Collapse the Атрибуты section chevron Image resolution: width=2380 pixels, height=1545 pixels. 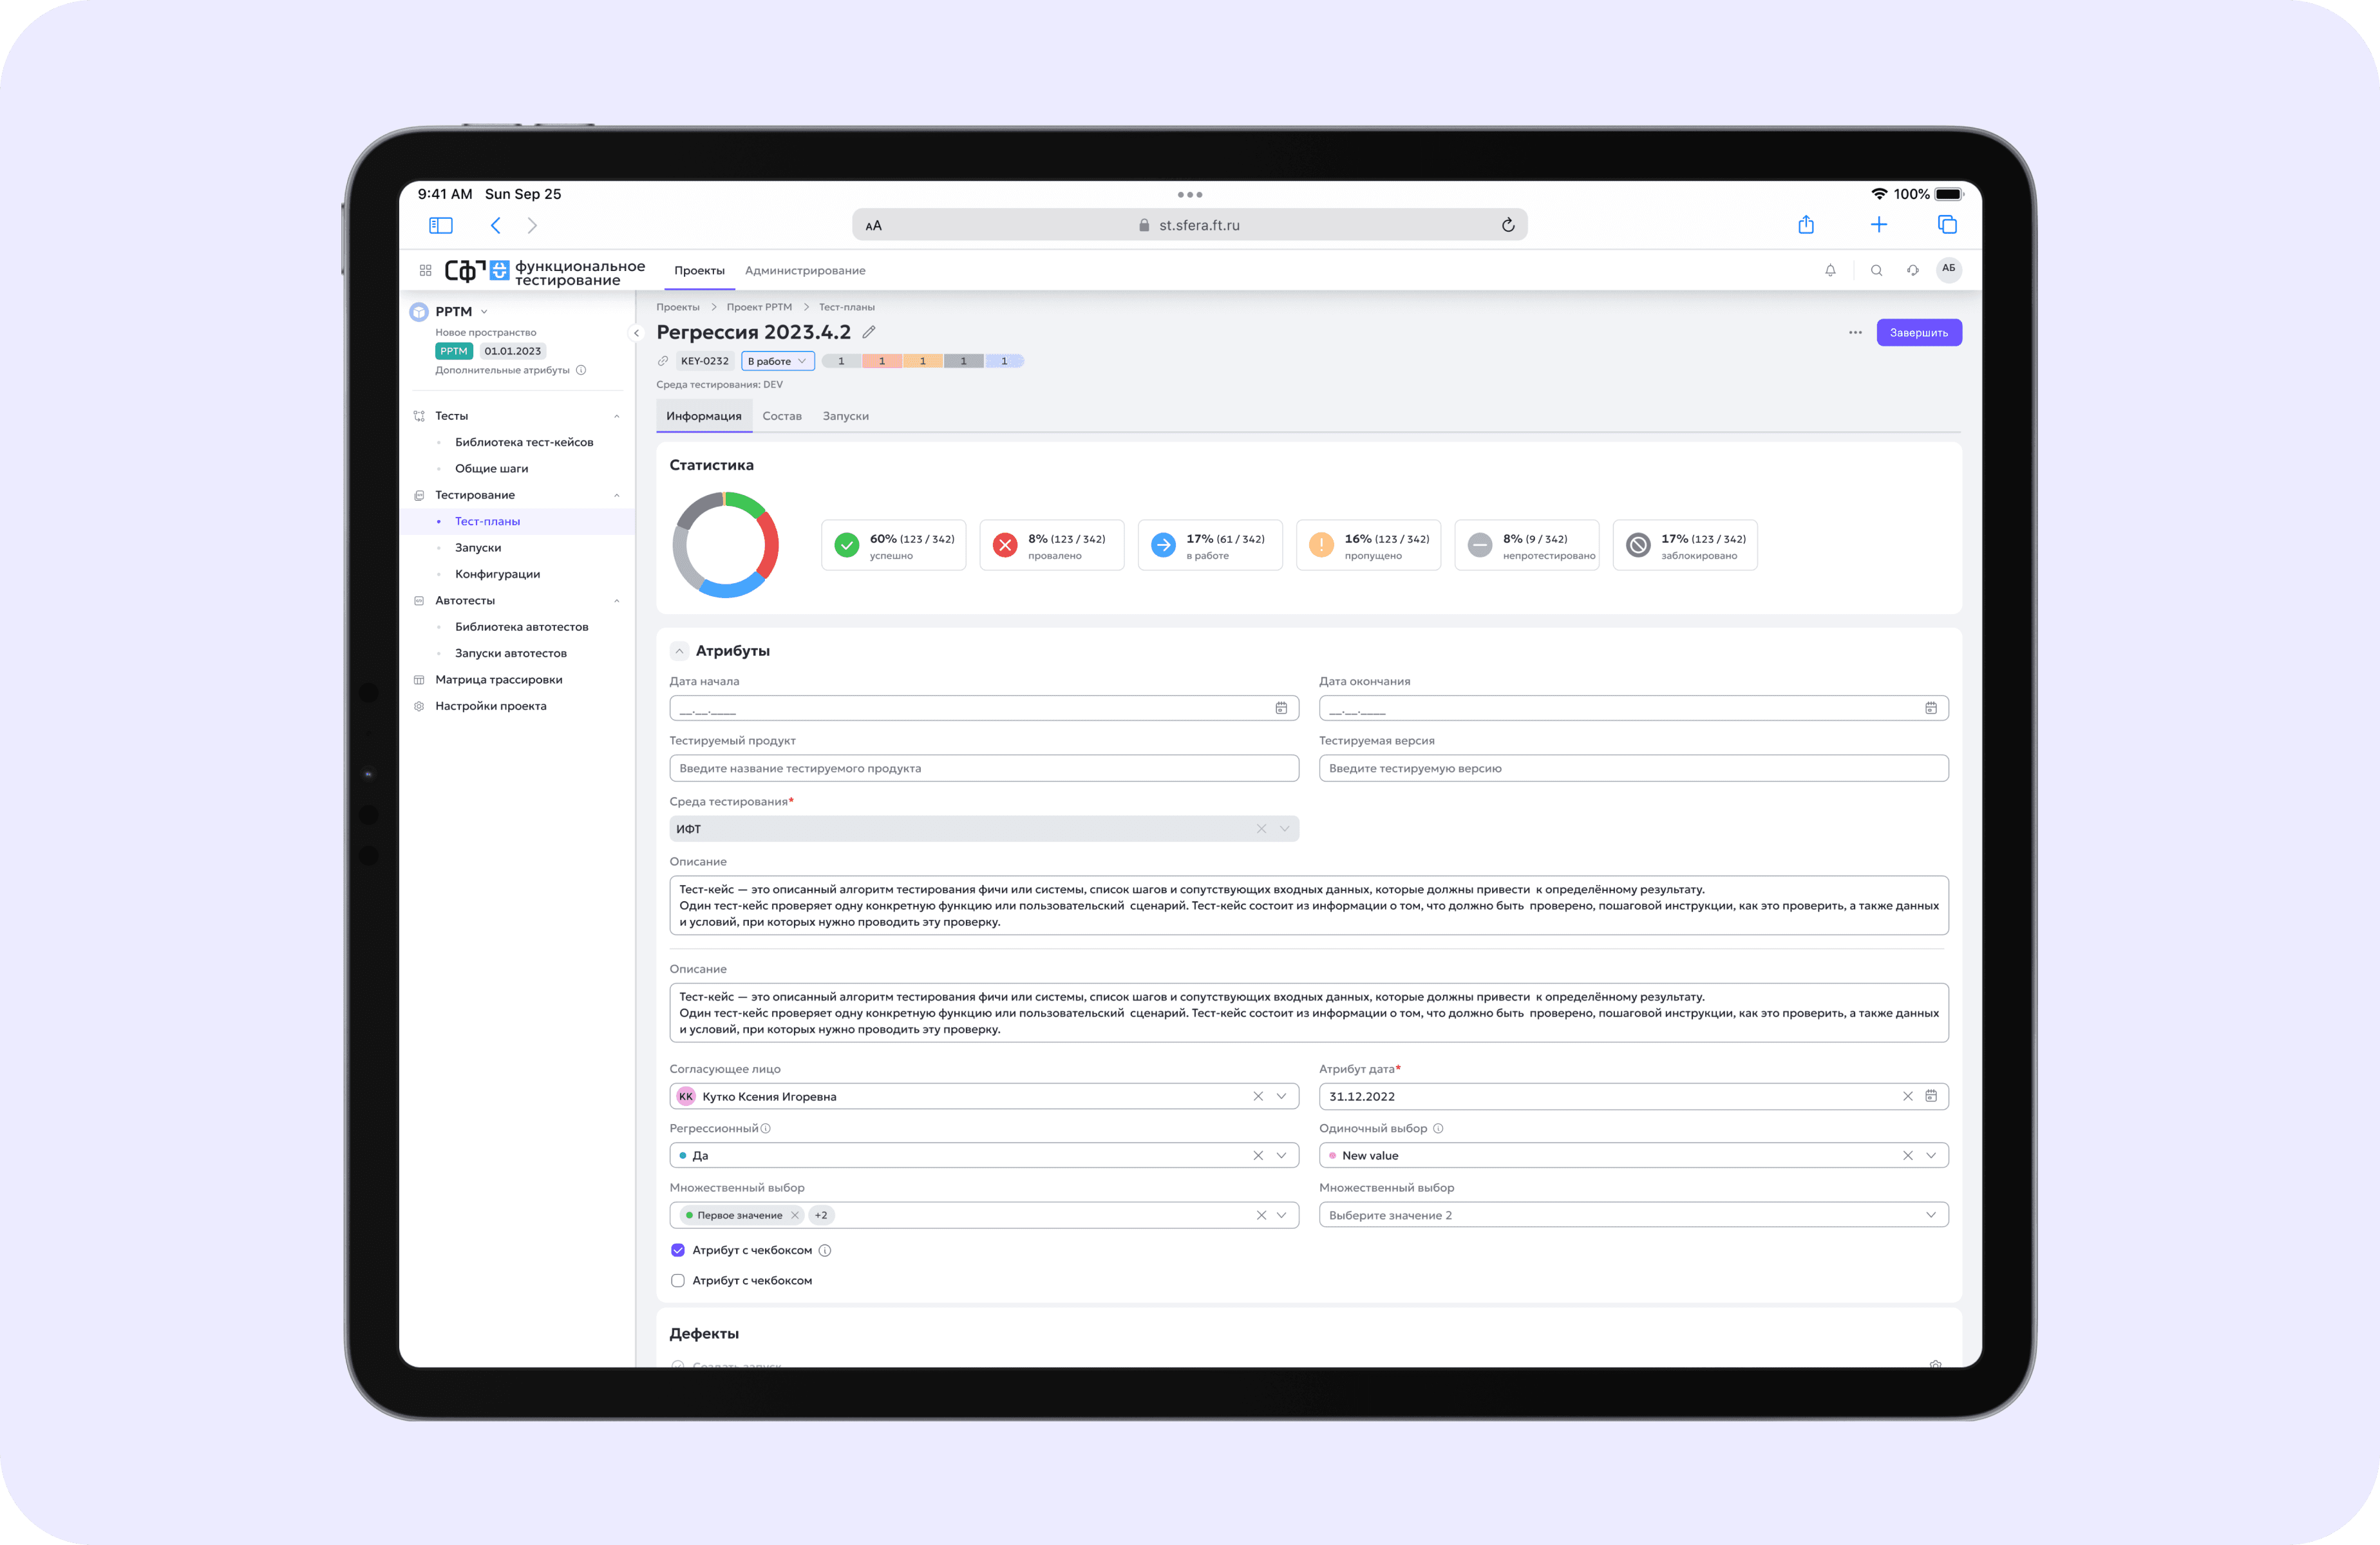[x=679, y=651]
